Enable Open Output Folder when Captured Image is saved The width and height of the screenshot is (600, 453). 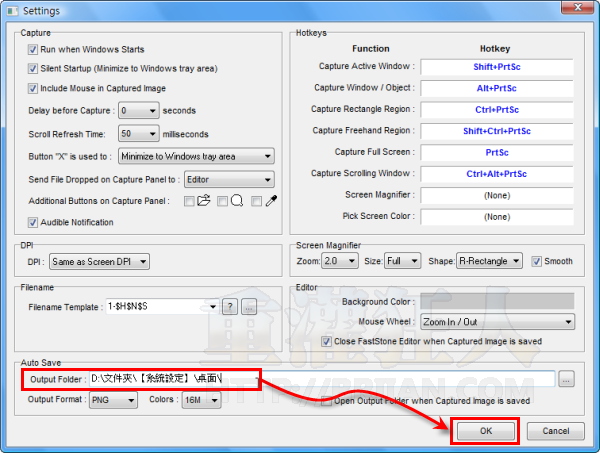tap(327, 400)
